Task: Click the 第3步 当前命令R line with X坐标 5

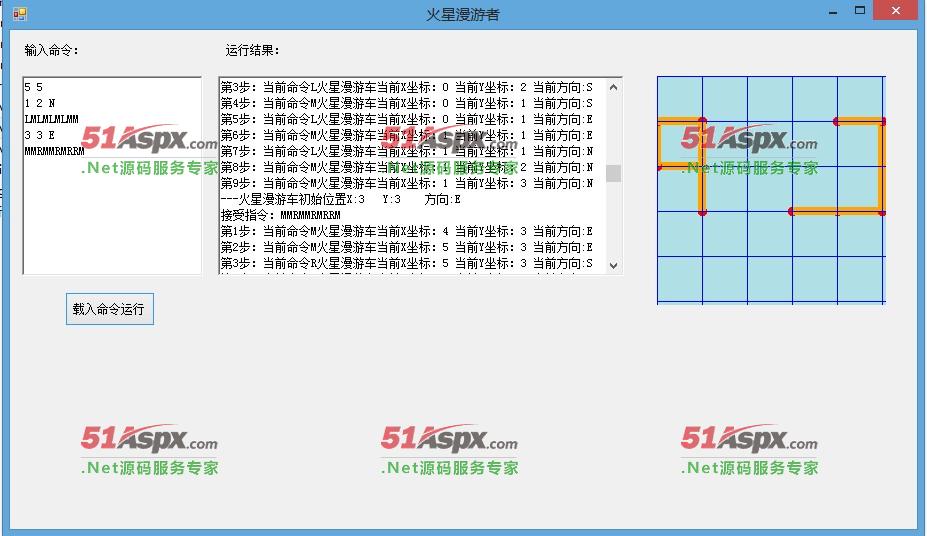Action: 407,263
